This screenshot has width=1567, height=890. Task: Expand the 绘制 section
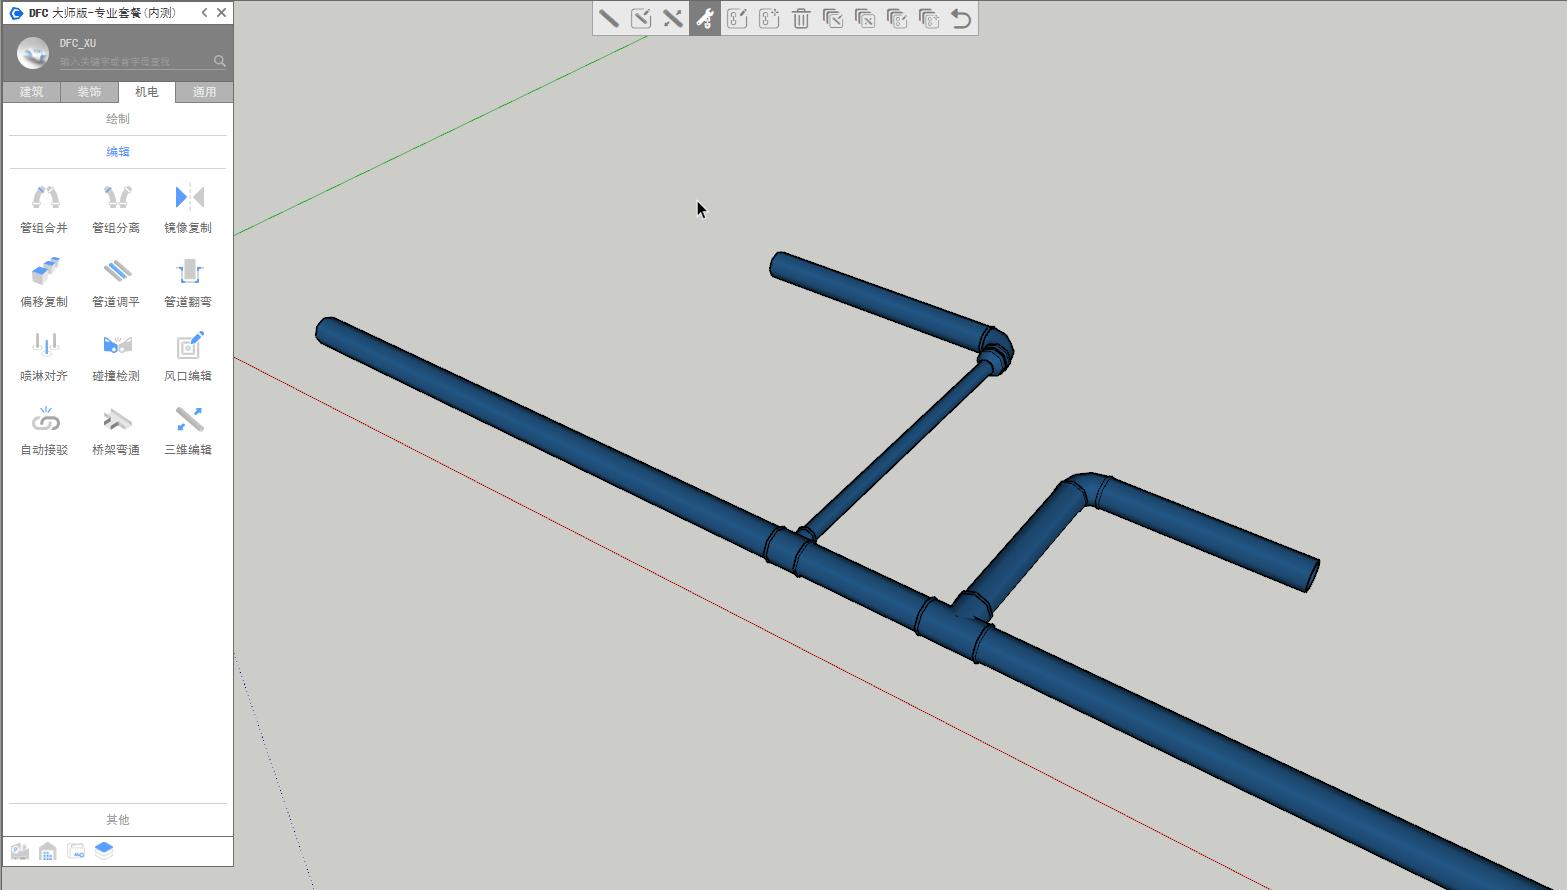(x=118, y=119)
